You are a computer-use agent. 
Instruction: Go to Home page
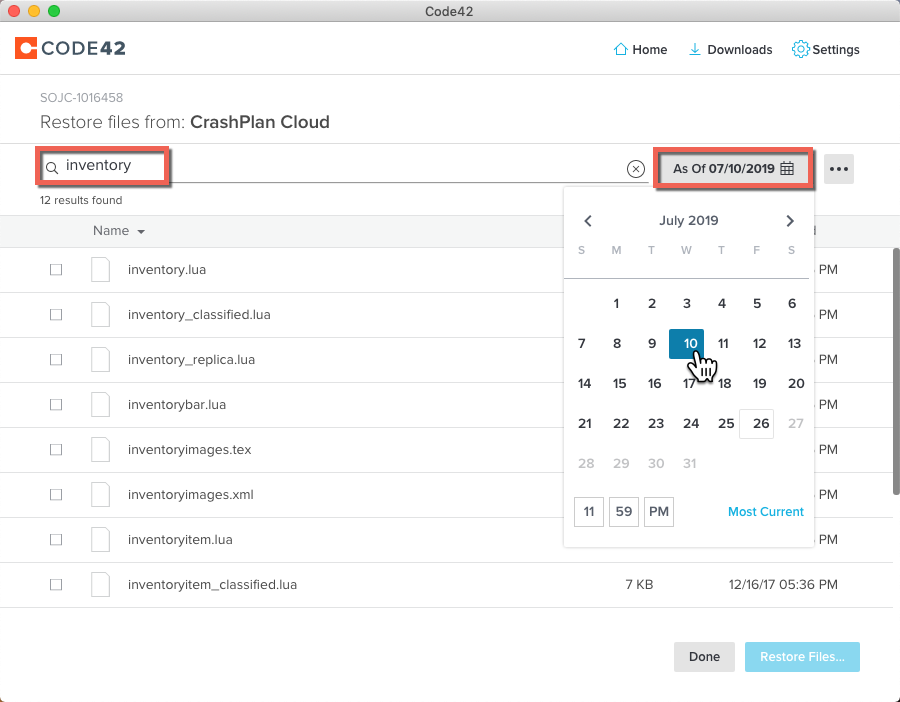pyautogui.click(x=640, y=49)
